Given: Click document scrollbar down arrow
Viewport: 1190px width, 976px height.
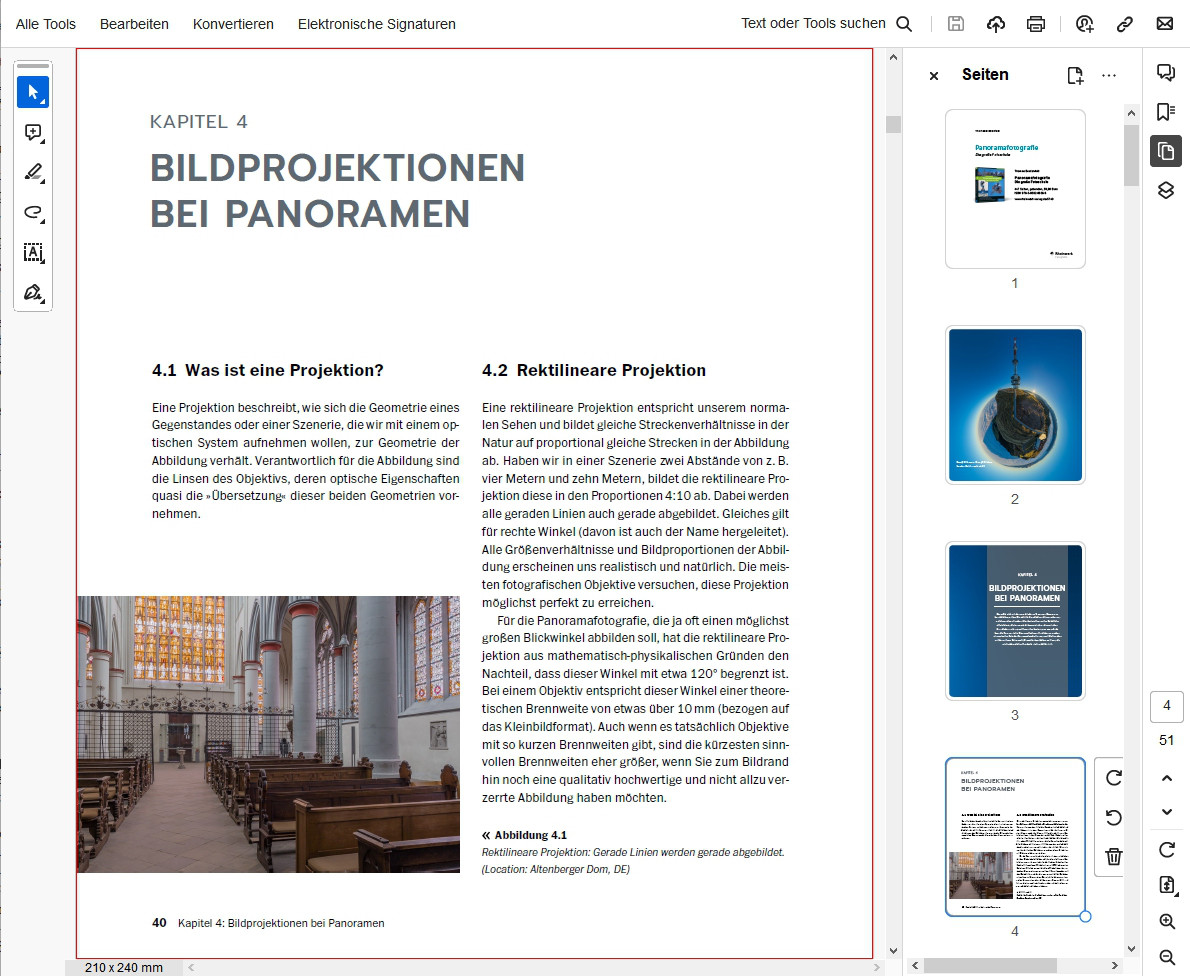Looking at the screenshot, I should point(893,951).
